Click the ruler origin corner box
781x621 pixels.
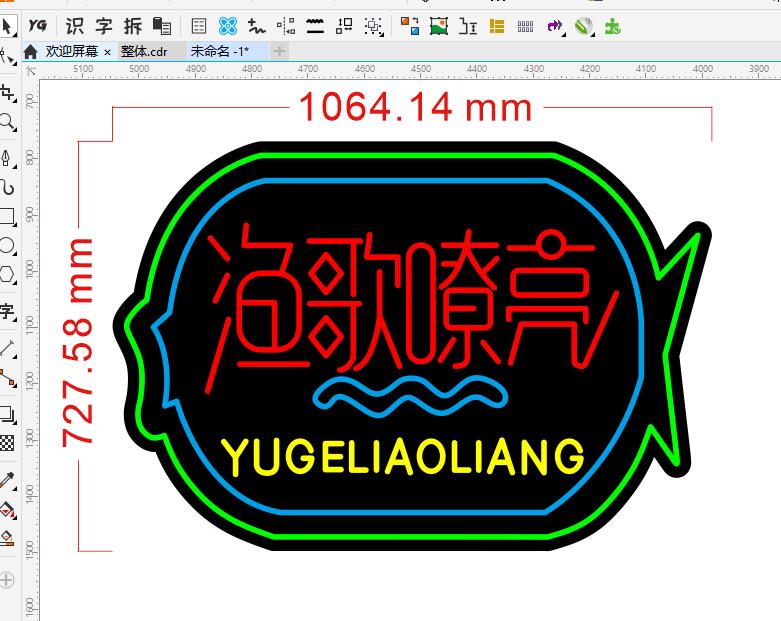pos(31,71)
